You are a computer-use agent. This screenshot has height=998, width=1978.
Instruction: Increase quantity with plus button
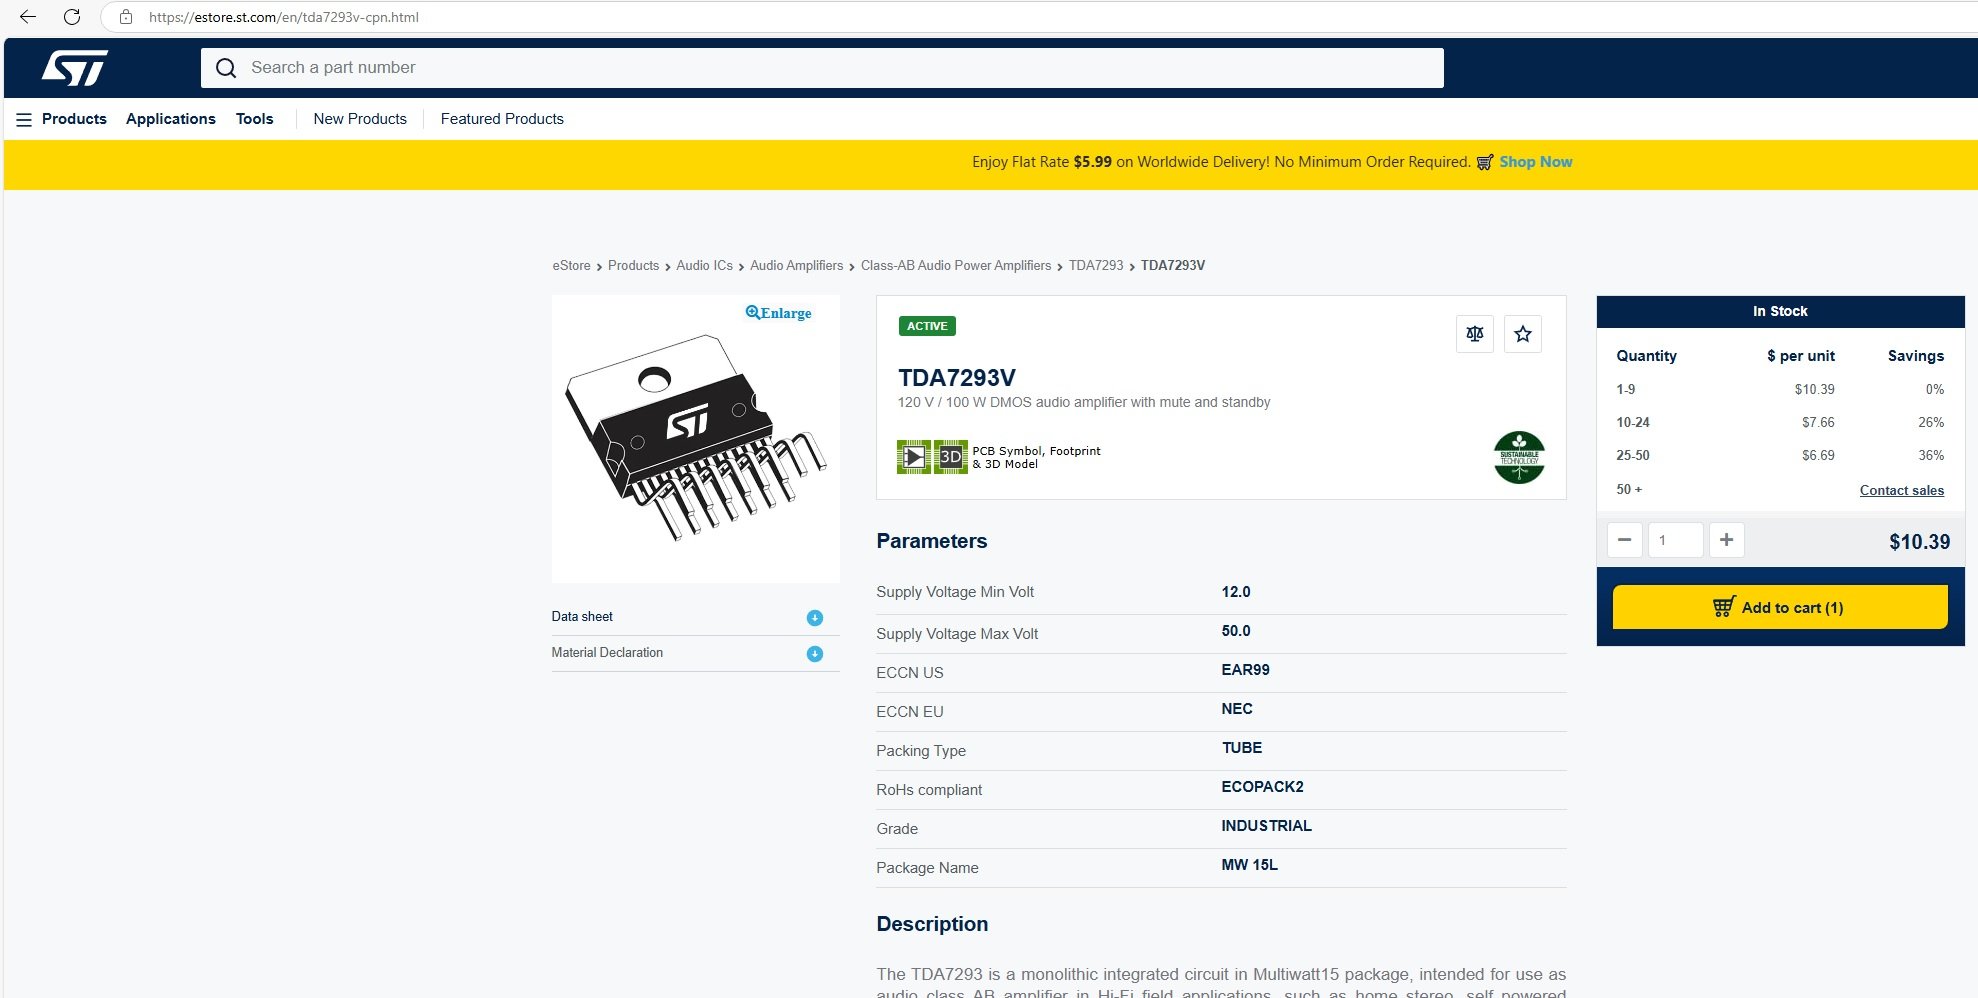1727,540
